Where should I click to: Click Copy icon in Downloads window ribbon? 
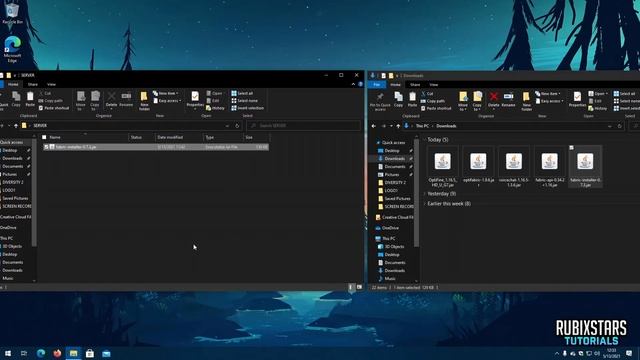pyautogui.click(x=399, y=100)
